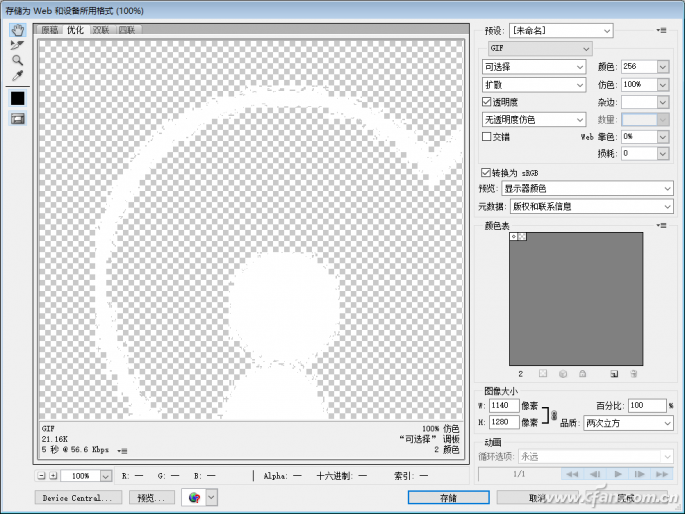Viewport: 685px width, 514px height.
Task: Expand the 仿色 100% value arrow
Action: [x=663, y=85]
